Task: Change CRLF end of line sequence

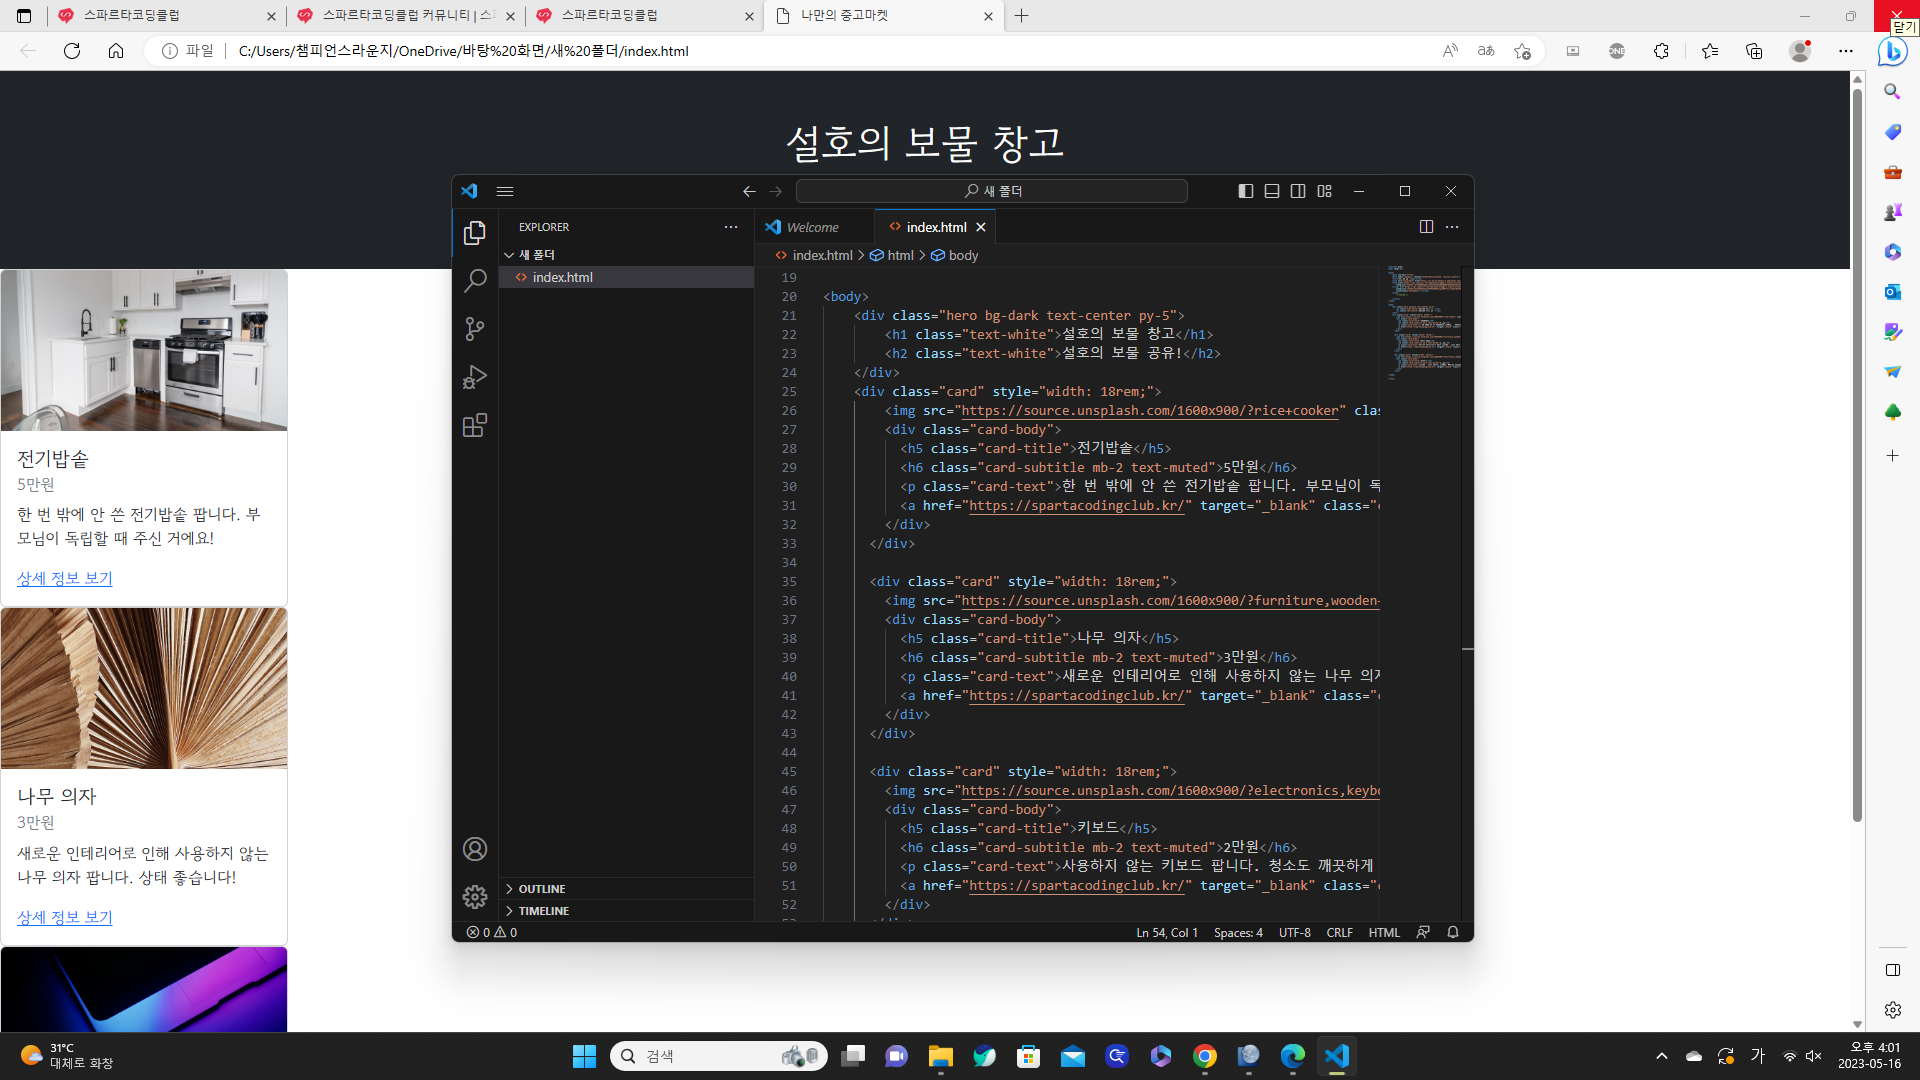Action: coord(1340,932)
